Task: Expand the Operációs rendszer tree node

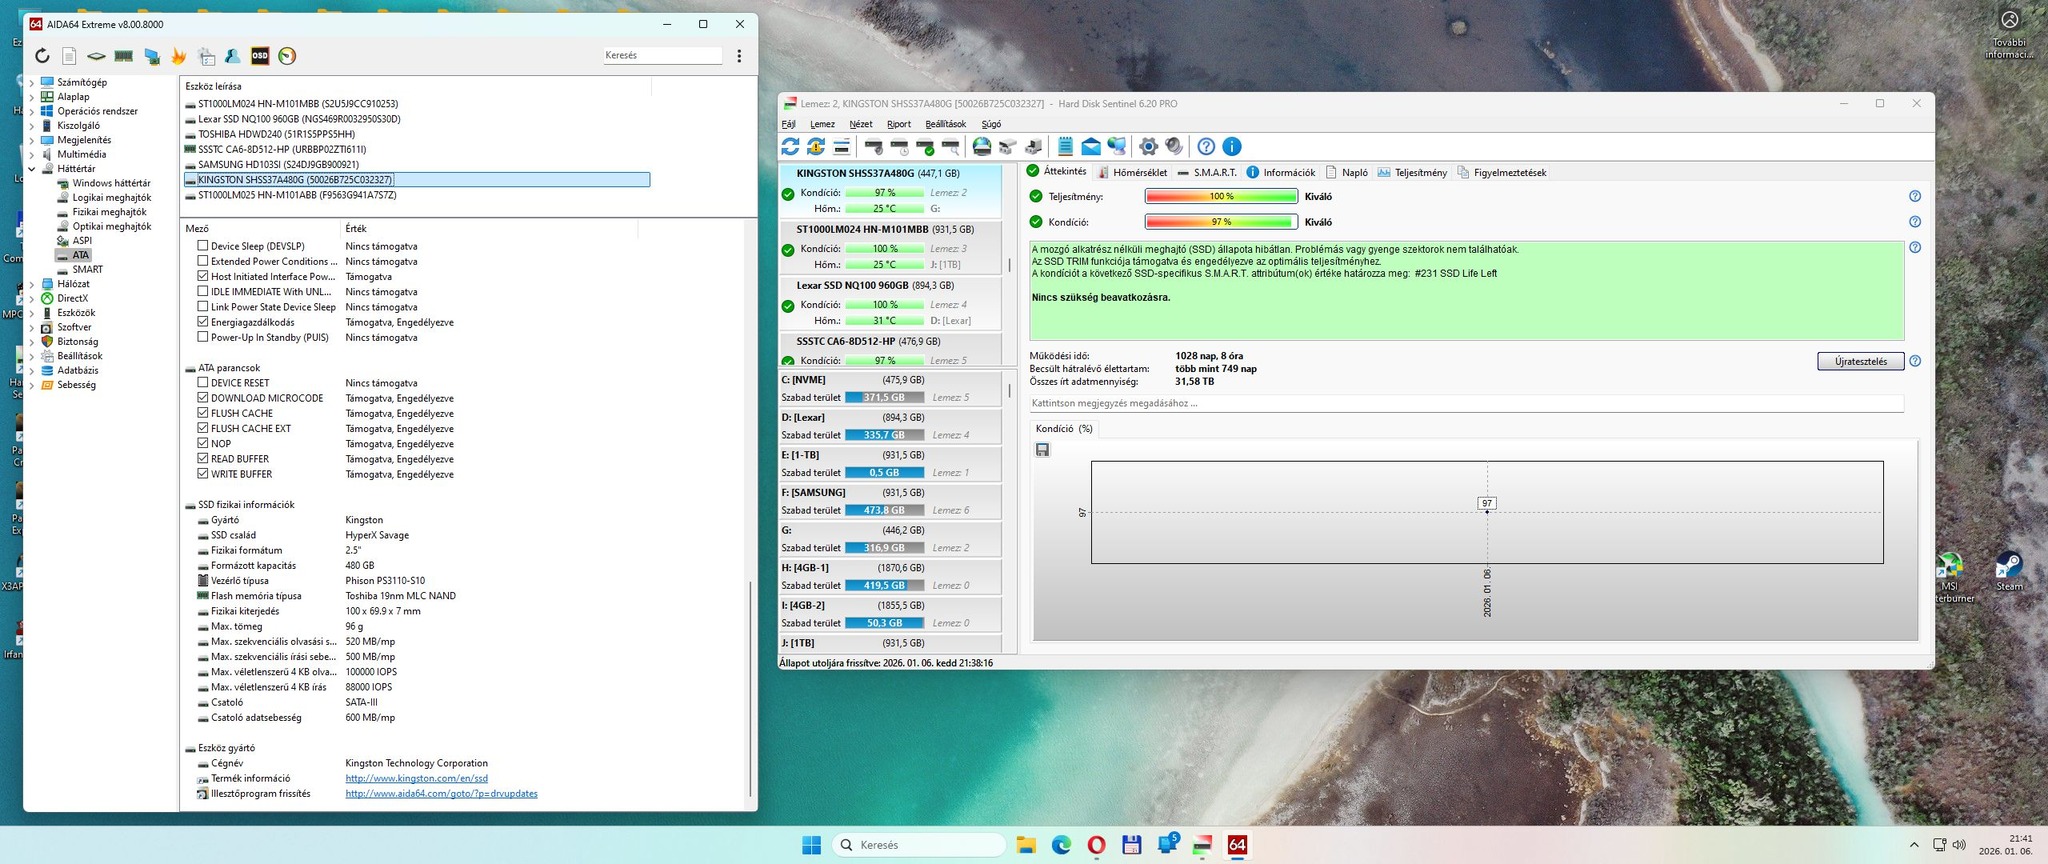Action: [x=32, y=111]
